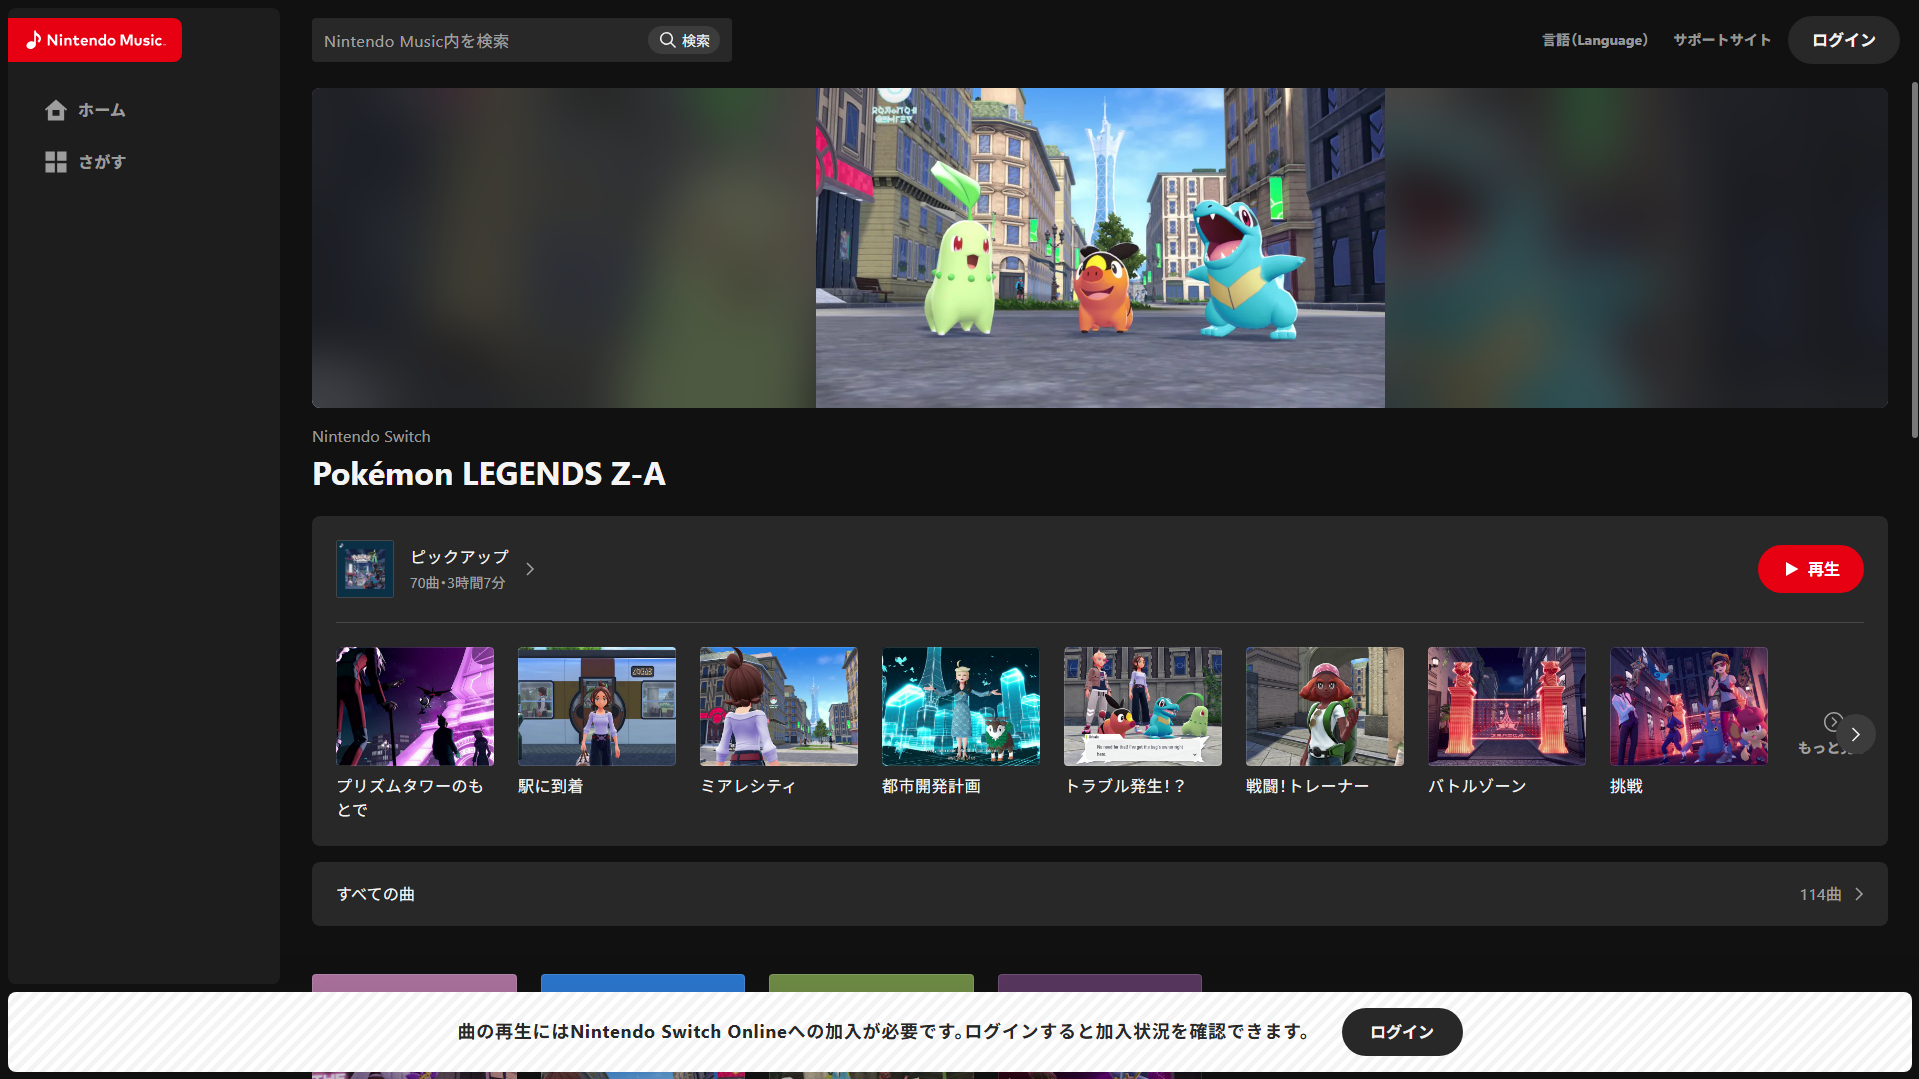Select the 都市開発計画 track thumbnail
The width and height of the screenshot is (1919, 1079).
961,706
